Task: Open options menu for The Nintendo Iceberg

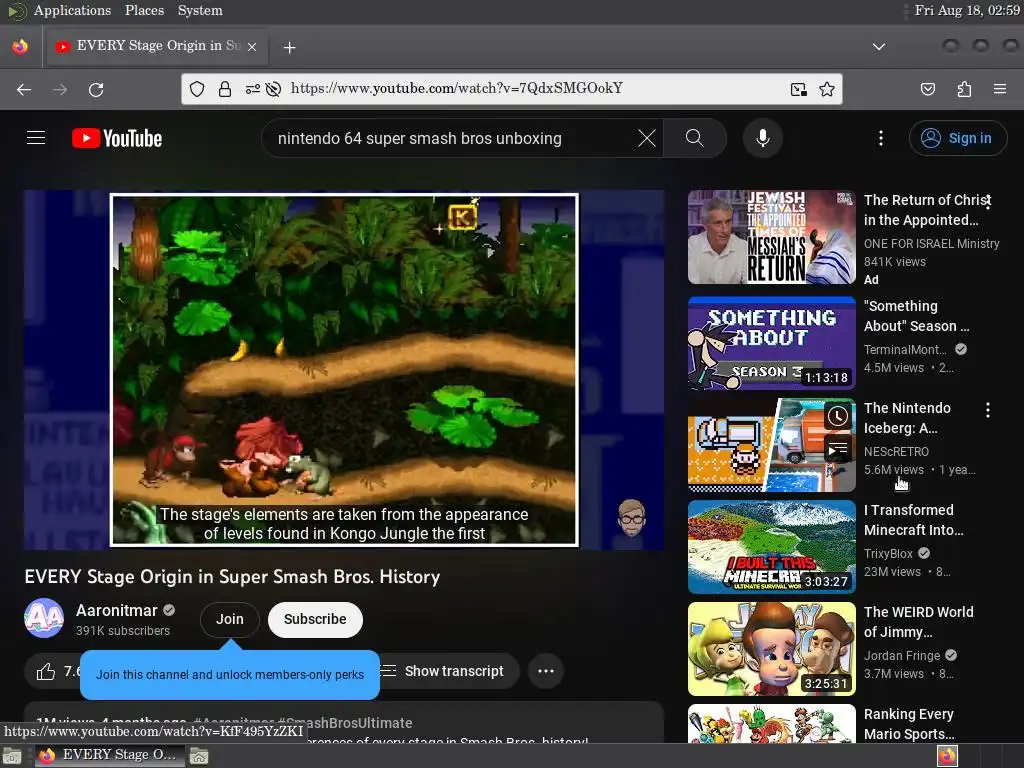Action: coord(988,409)
